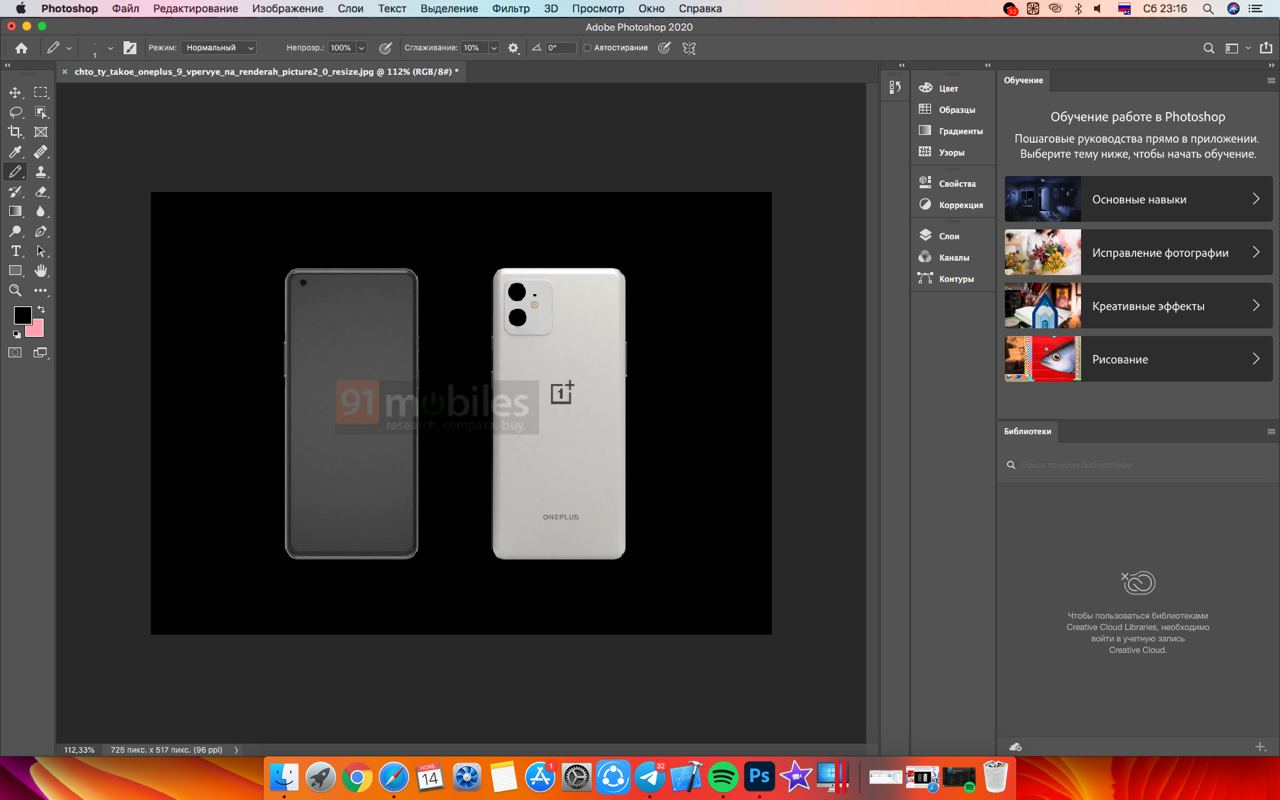Open the Контуры paths panel
This screenshot has height=800, width=1280.
tap(945, 278)
